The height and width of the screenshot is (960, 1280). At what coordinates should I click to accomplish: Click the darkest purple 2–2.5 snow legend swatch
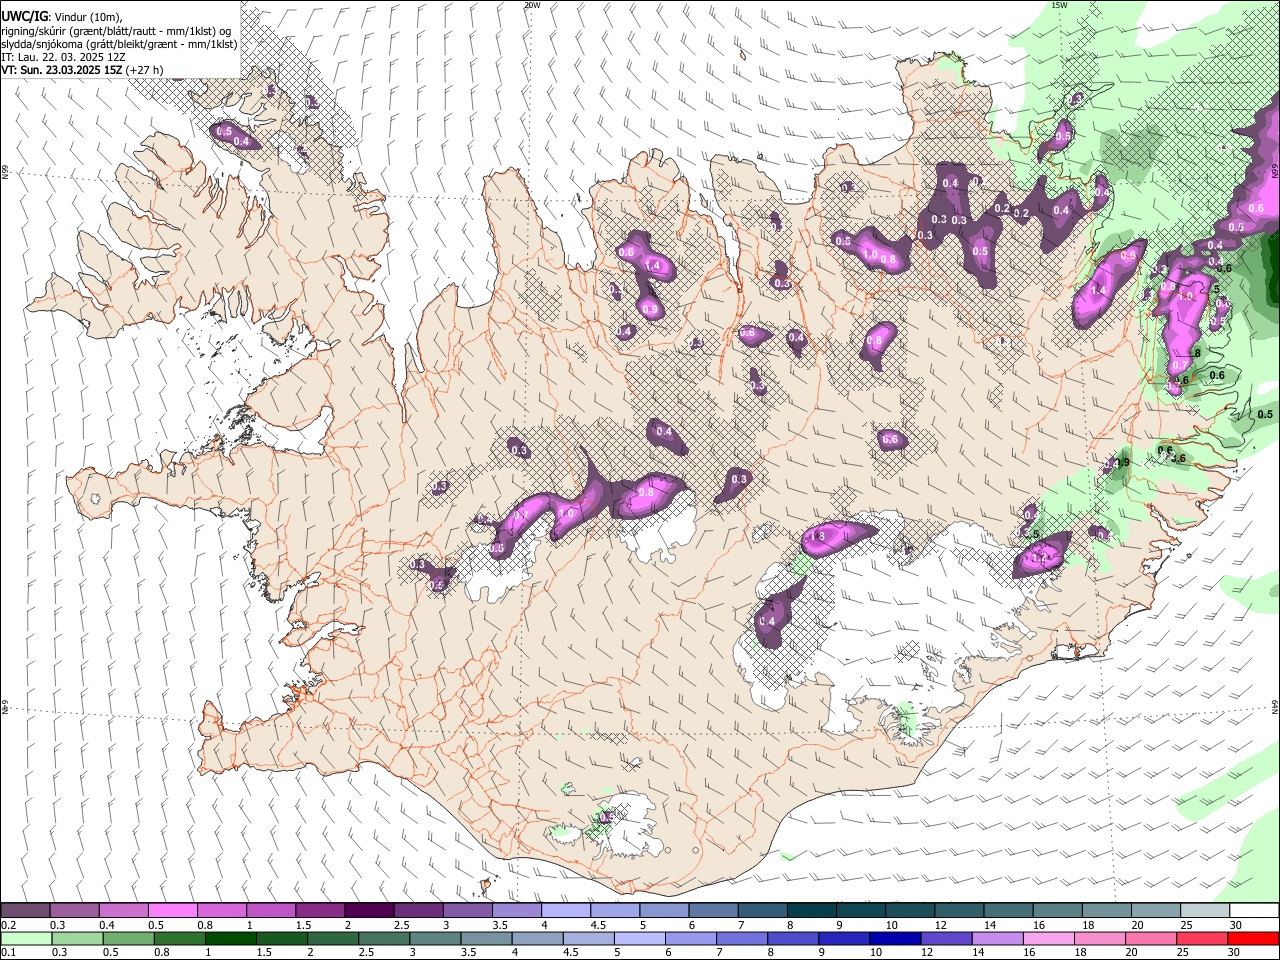pyautogui.click(x=368, y=910)
